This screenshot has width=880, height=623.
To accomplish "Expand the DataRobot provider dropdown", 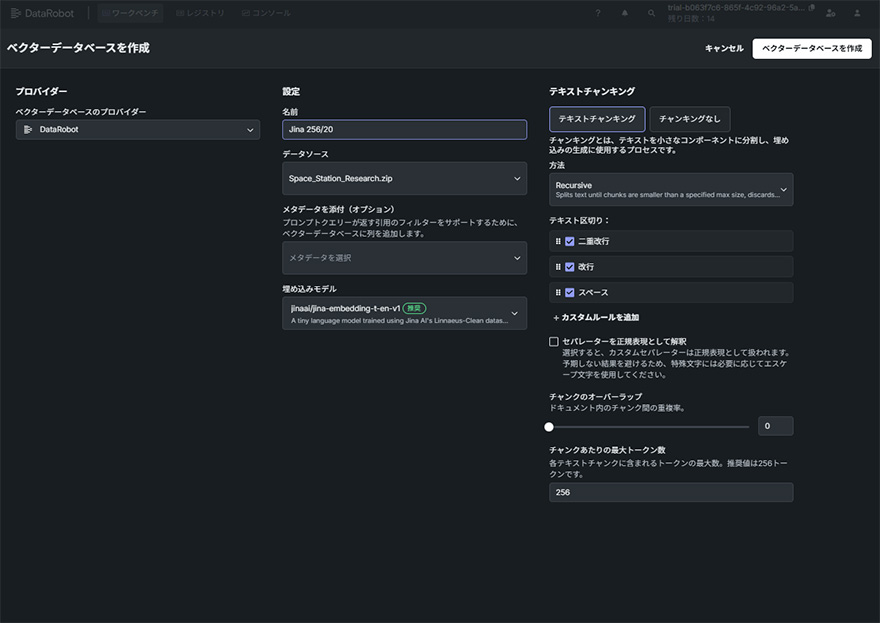I will click(137, 129).
